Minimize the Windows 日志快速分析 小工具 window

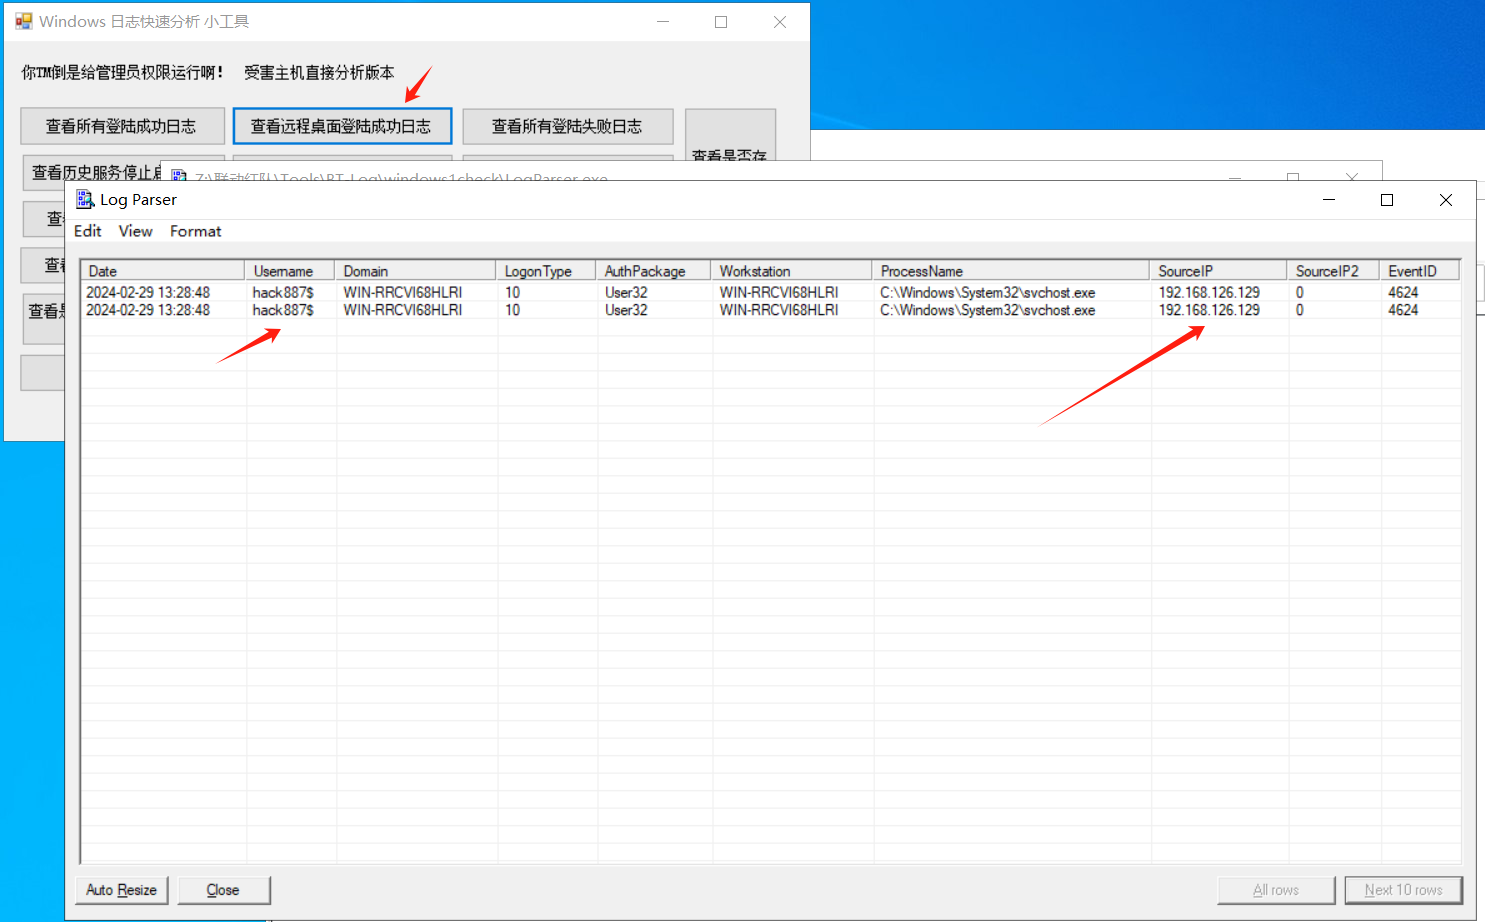(663, 22)
